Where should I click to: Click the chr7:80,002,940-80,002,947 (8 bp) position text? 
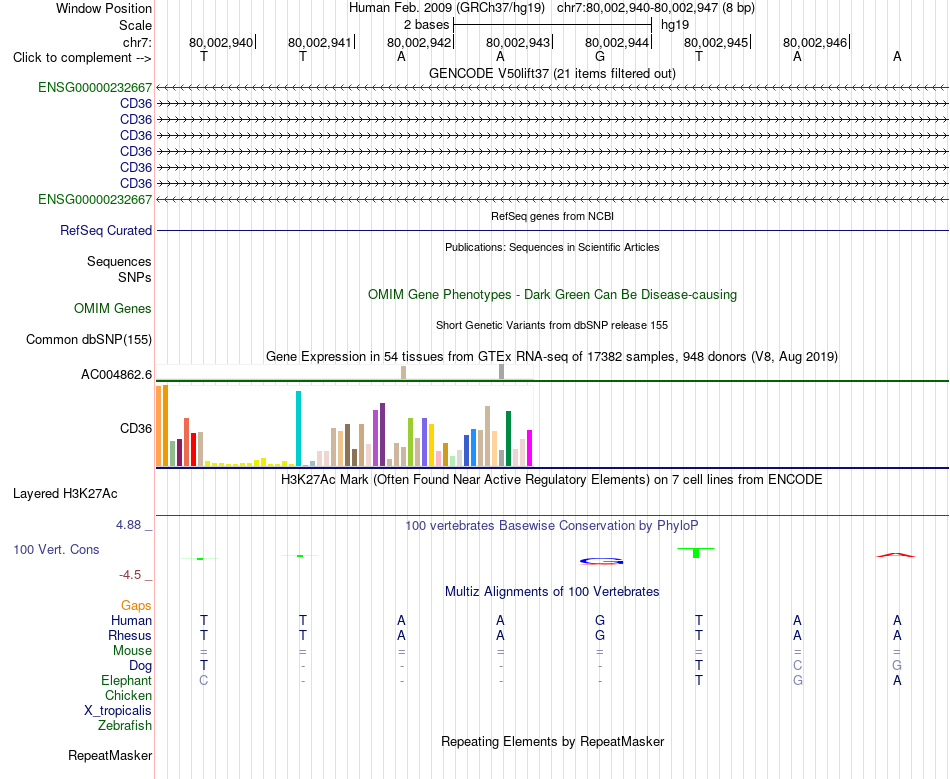656,8
